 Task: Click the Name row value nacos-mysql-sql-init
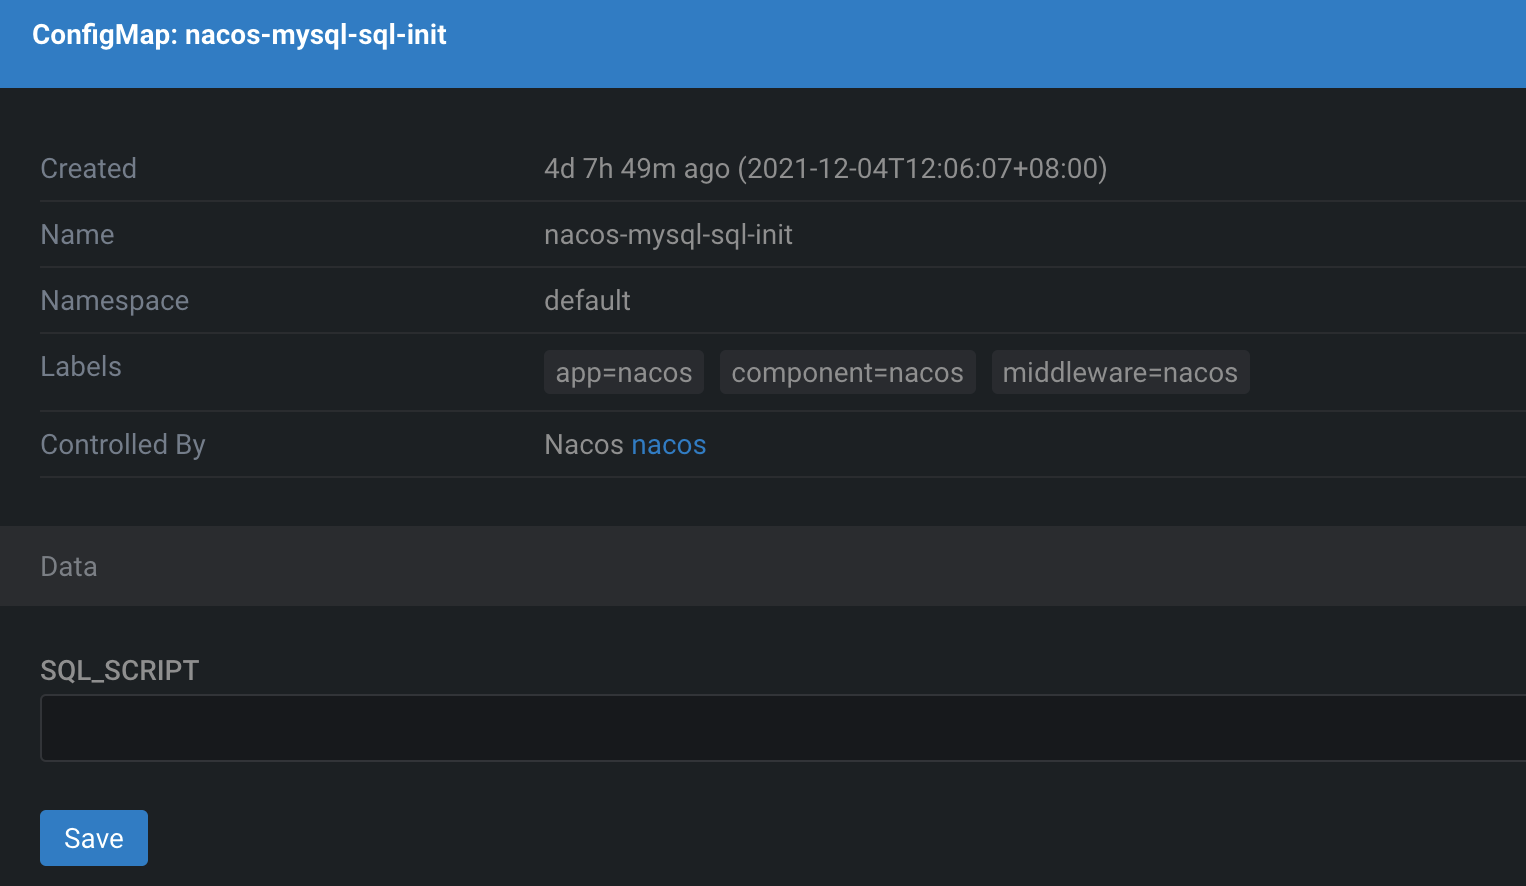(667, 234)
